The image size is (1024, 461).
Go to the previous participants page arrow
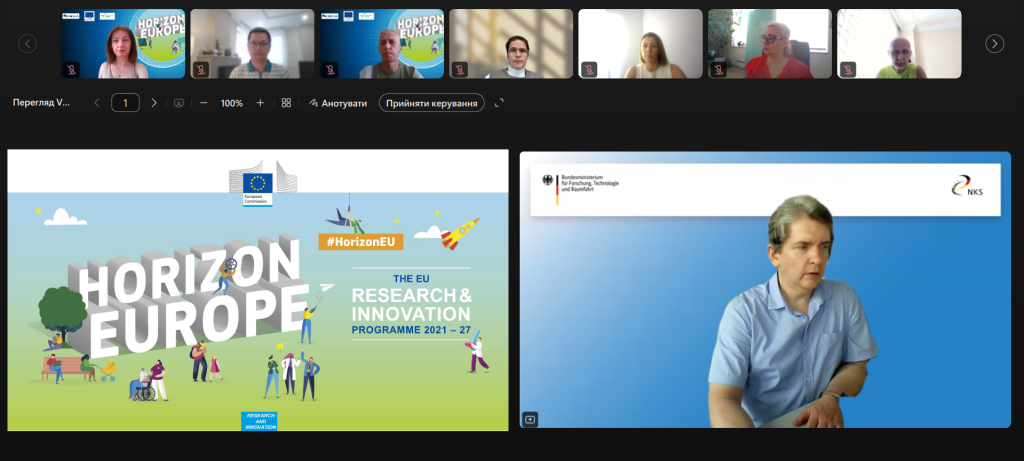tap(27, 44)
